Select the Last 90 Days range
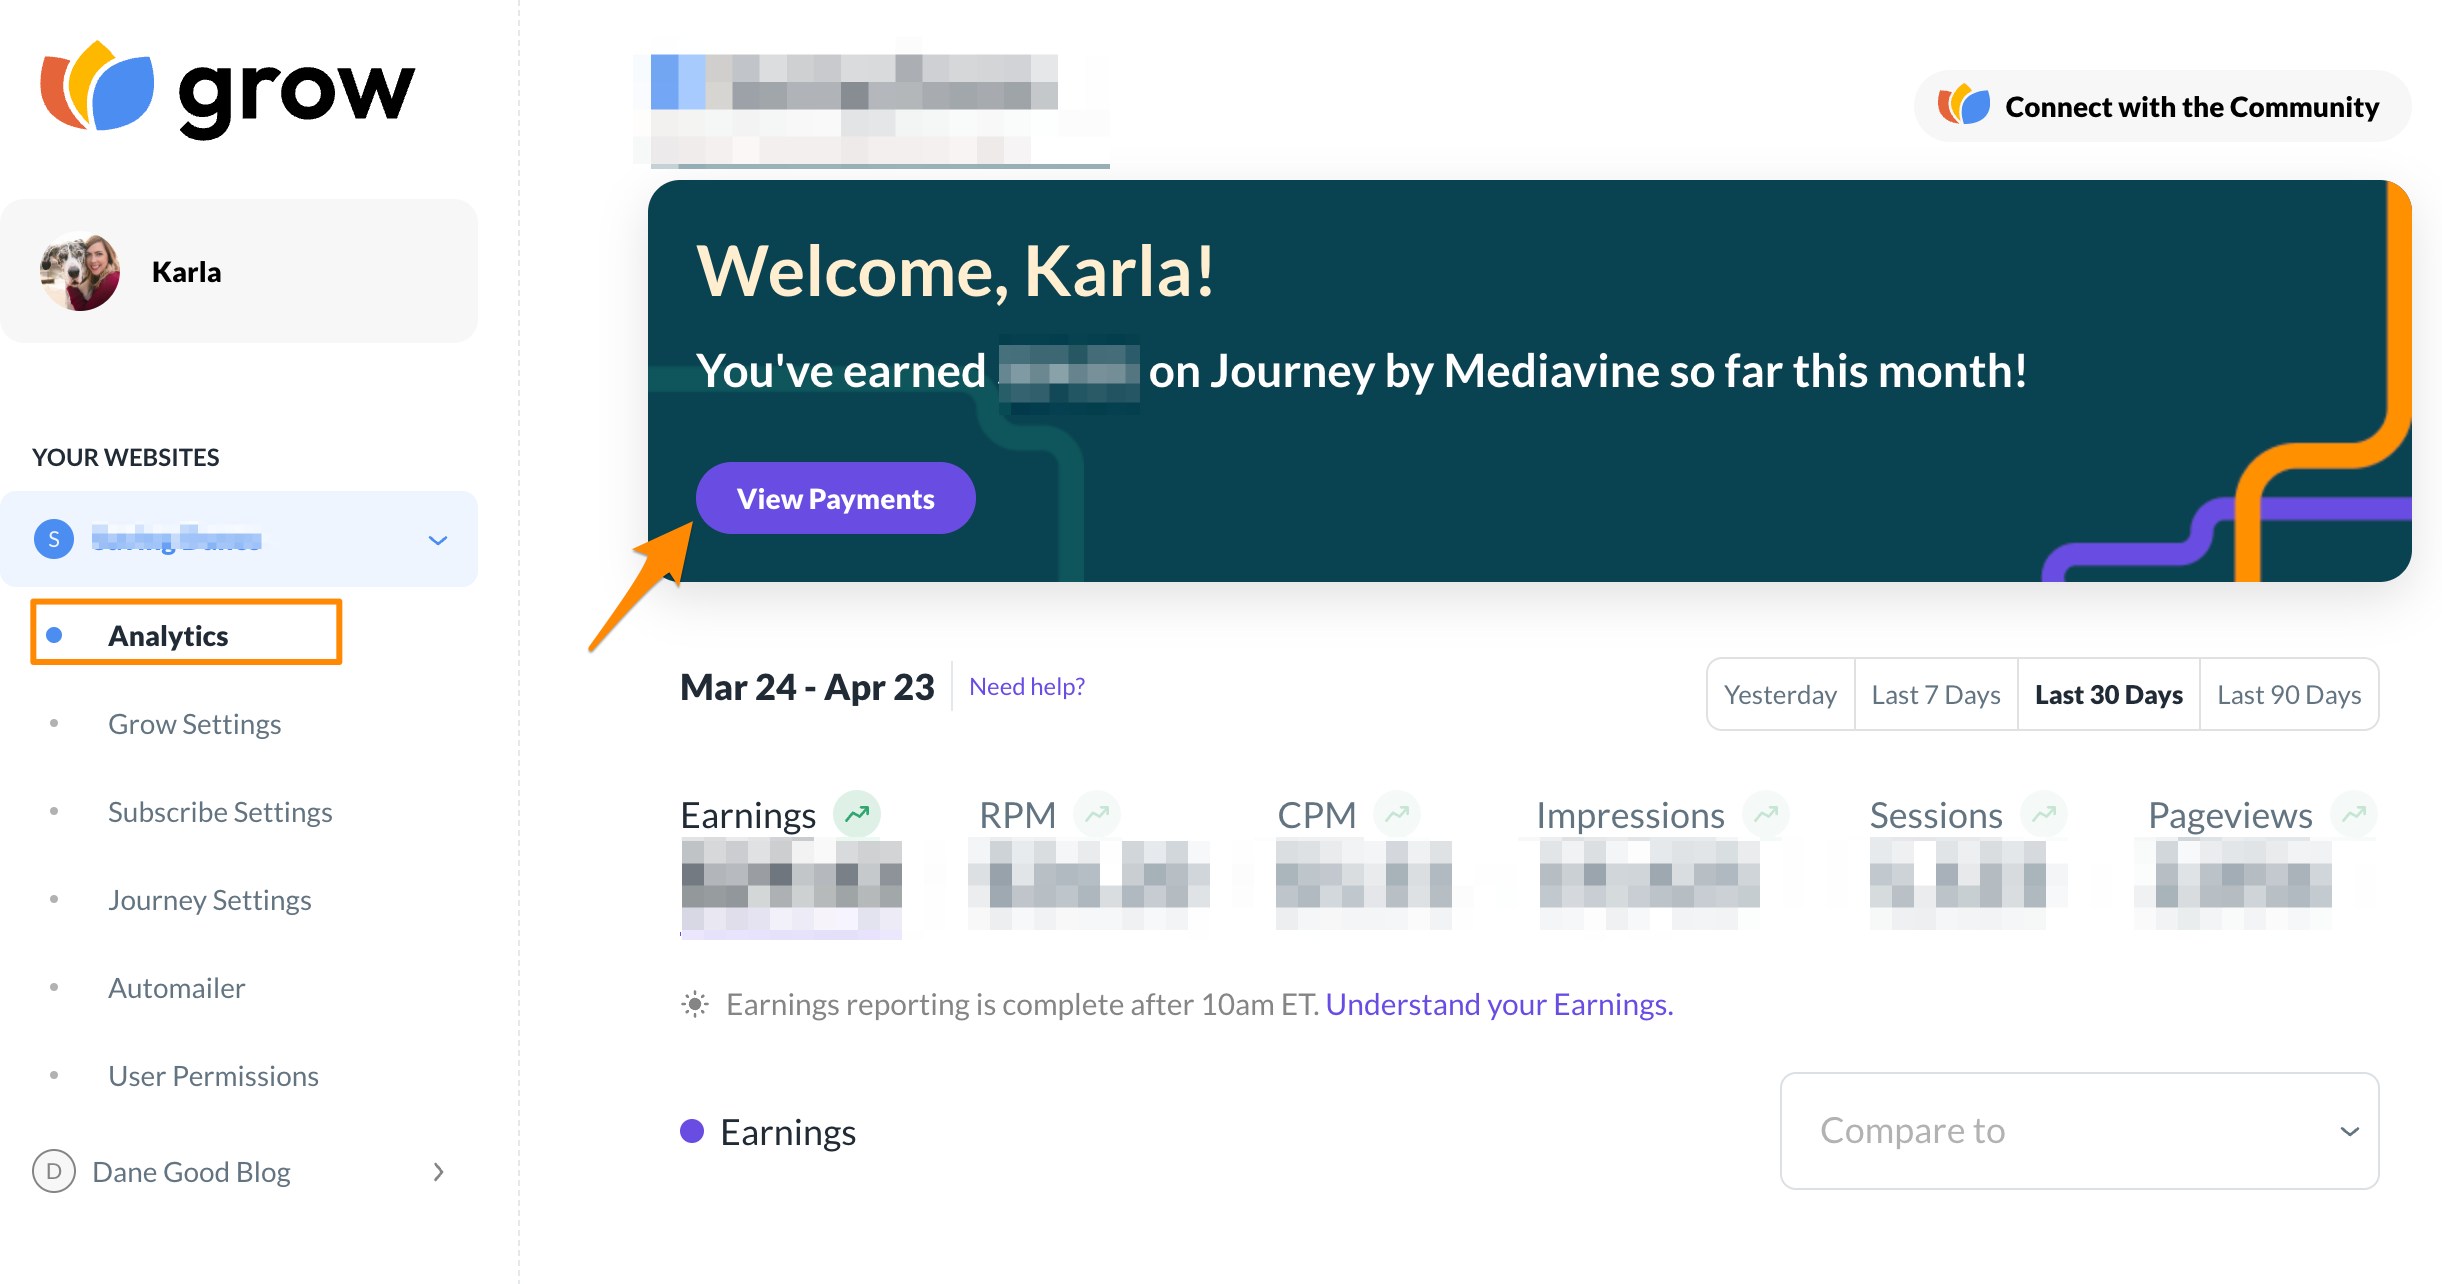Viewport: 2442px width, 1284px height. coord(2288,694)
